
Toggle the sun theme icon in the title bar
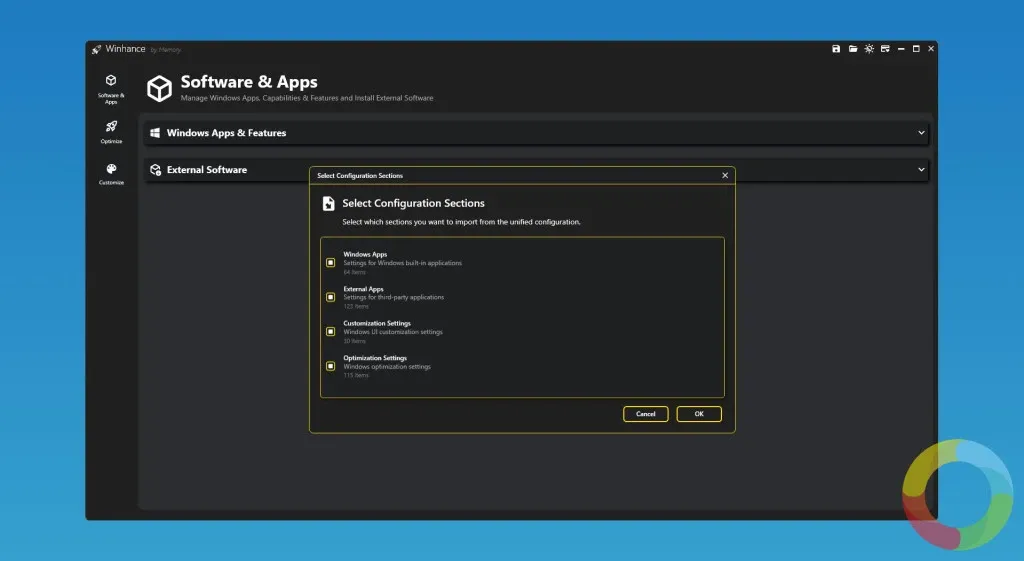pyautogui.click(x=869, y=49)
